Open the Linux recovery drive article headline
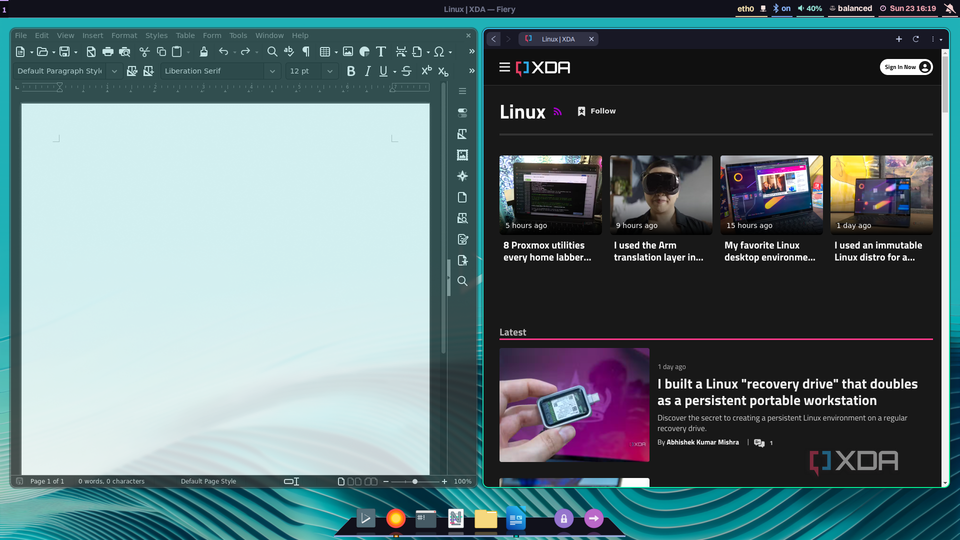Viewport: 960px width, 540px height. tap(787, 392)
